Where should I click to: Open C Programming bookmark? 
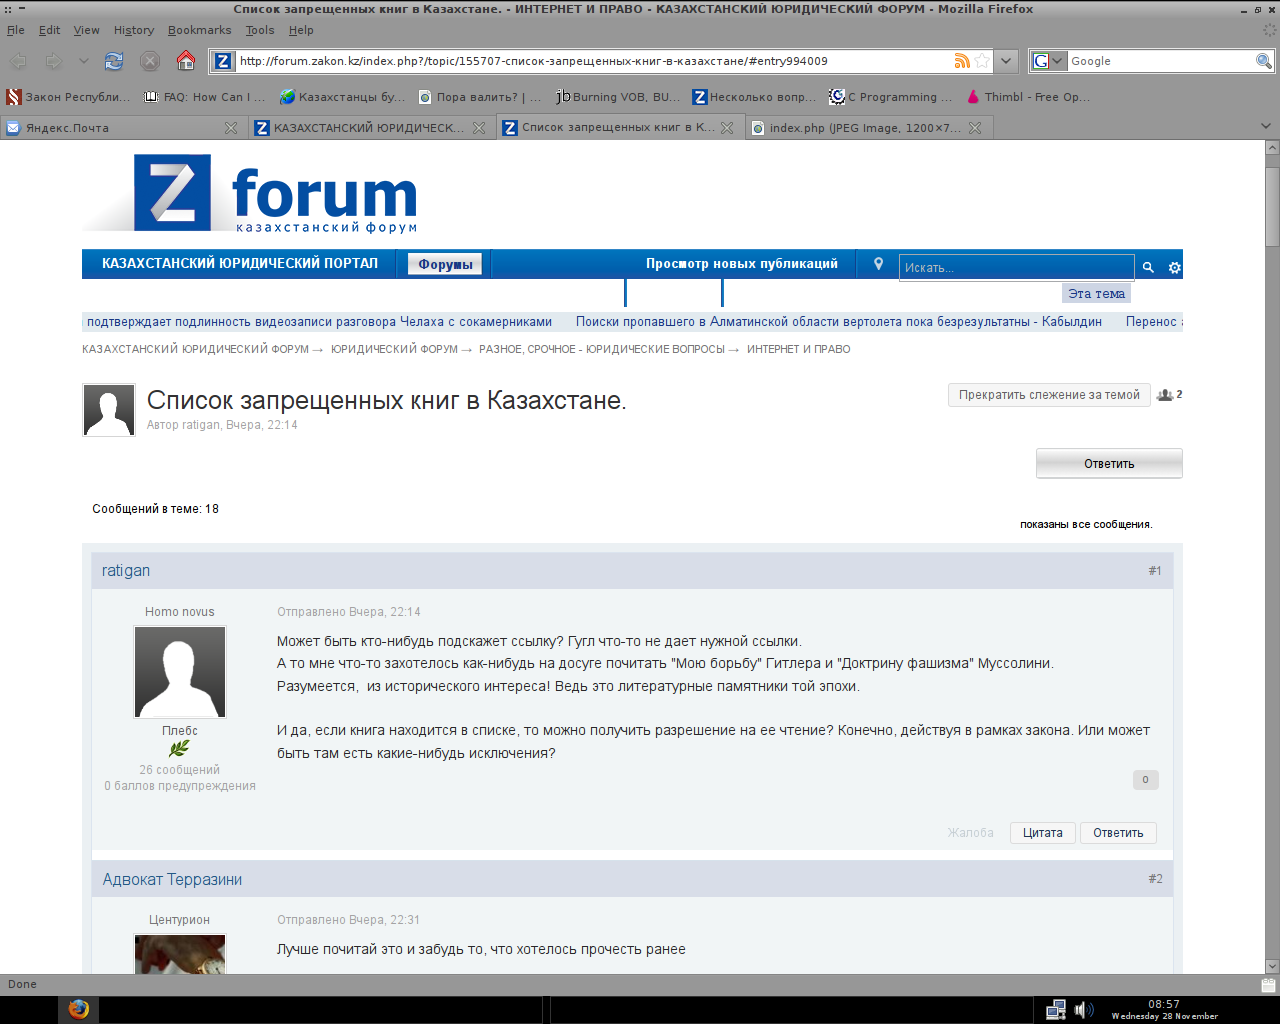tap(890, 97)
